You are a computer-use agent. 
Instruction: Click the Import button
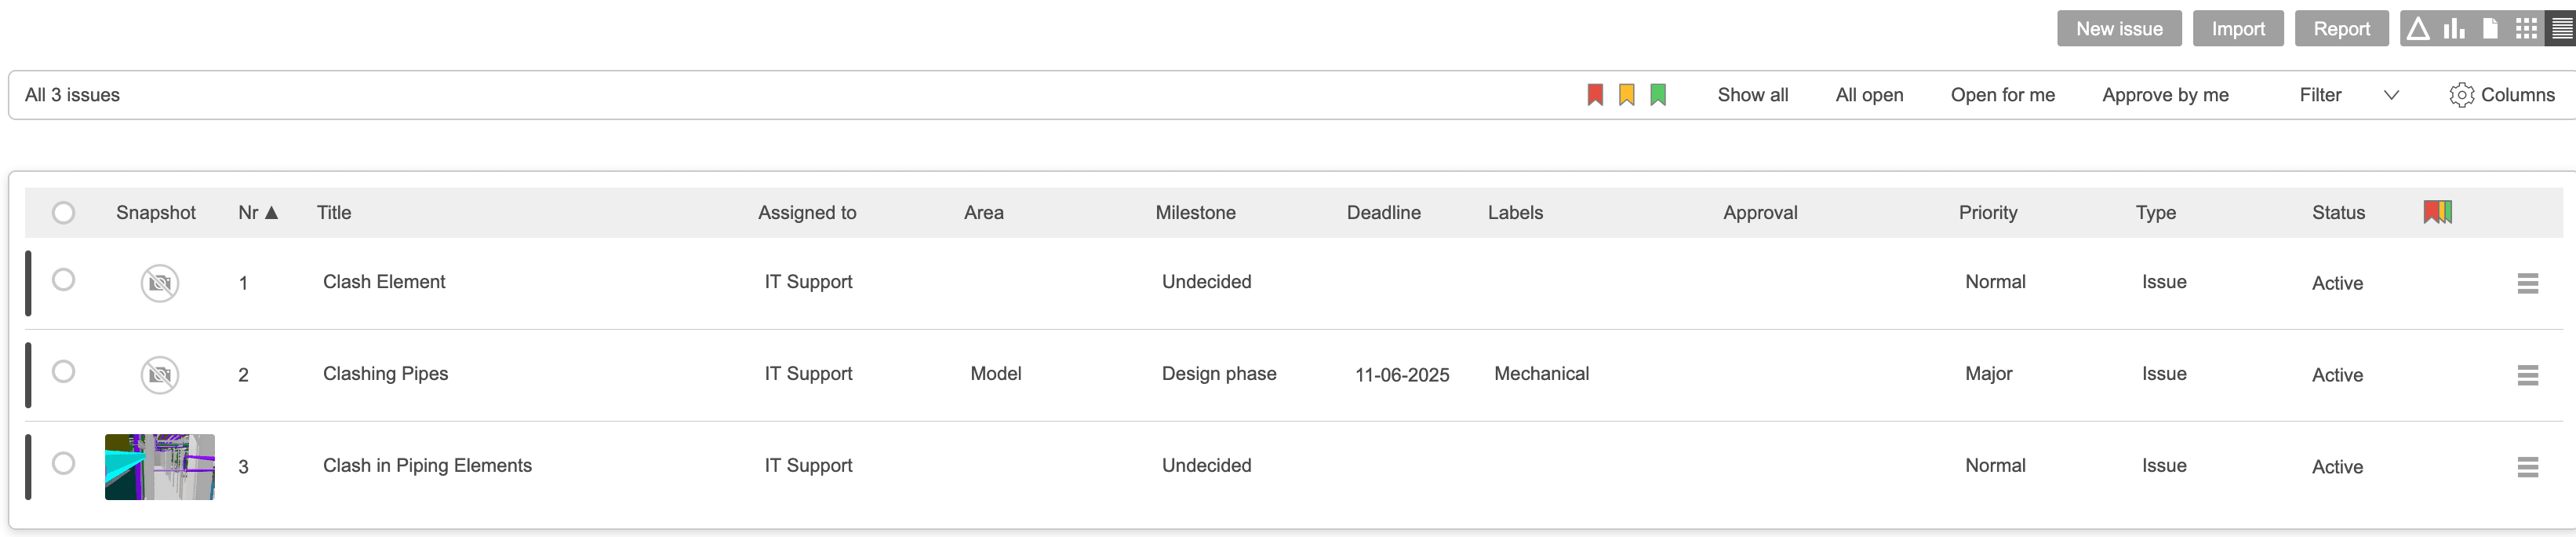tap(2238, 28)
